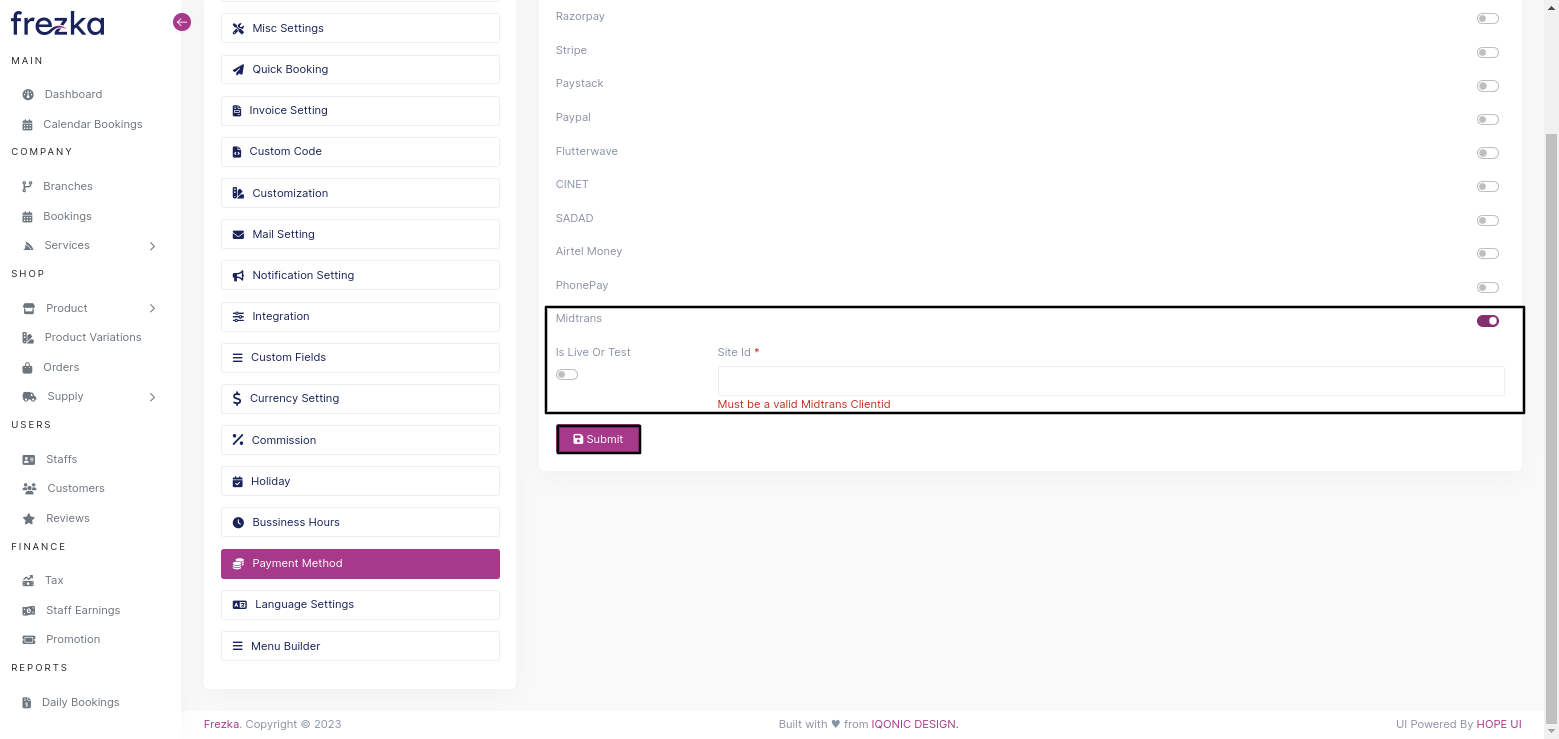Click the Promotion file icon
The image size is (1559, 739).
(28, 640)
